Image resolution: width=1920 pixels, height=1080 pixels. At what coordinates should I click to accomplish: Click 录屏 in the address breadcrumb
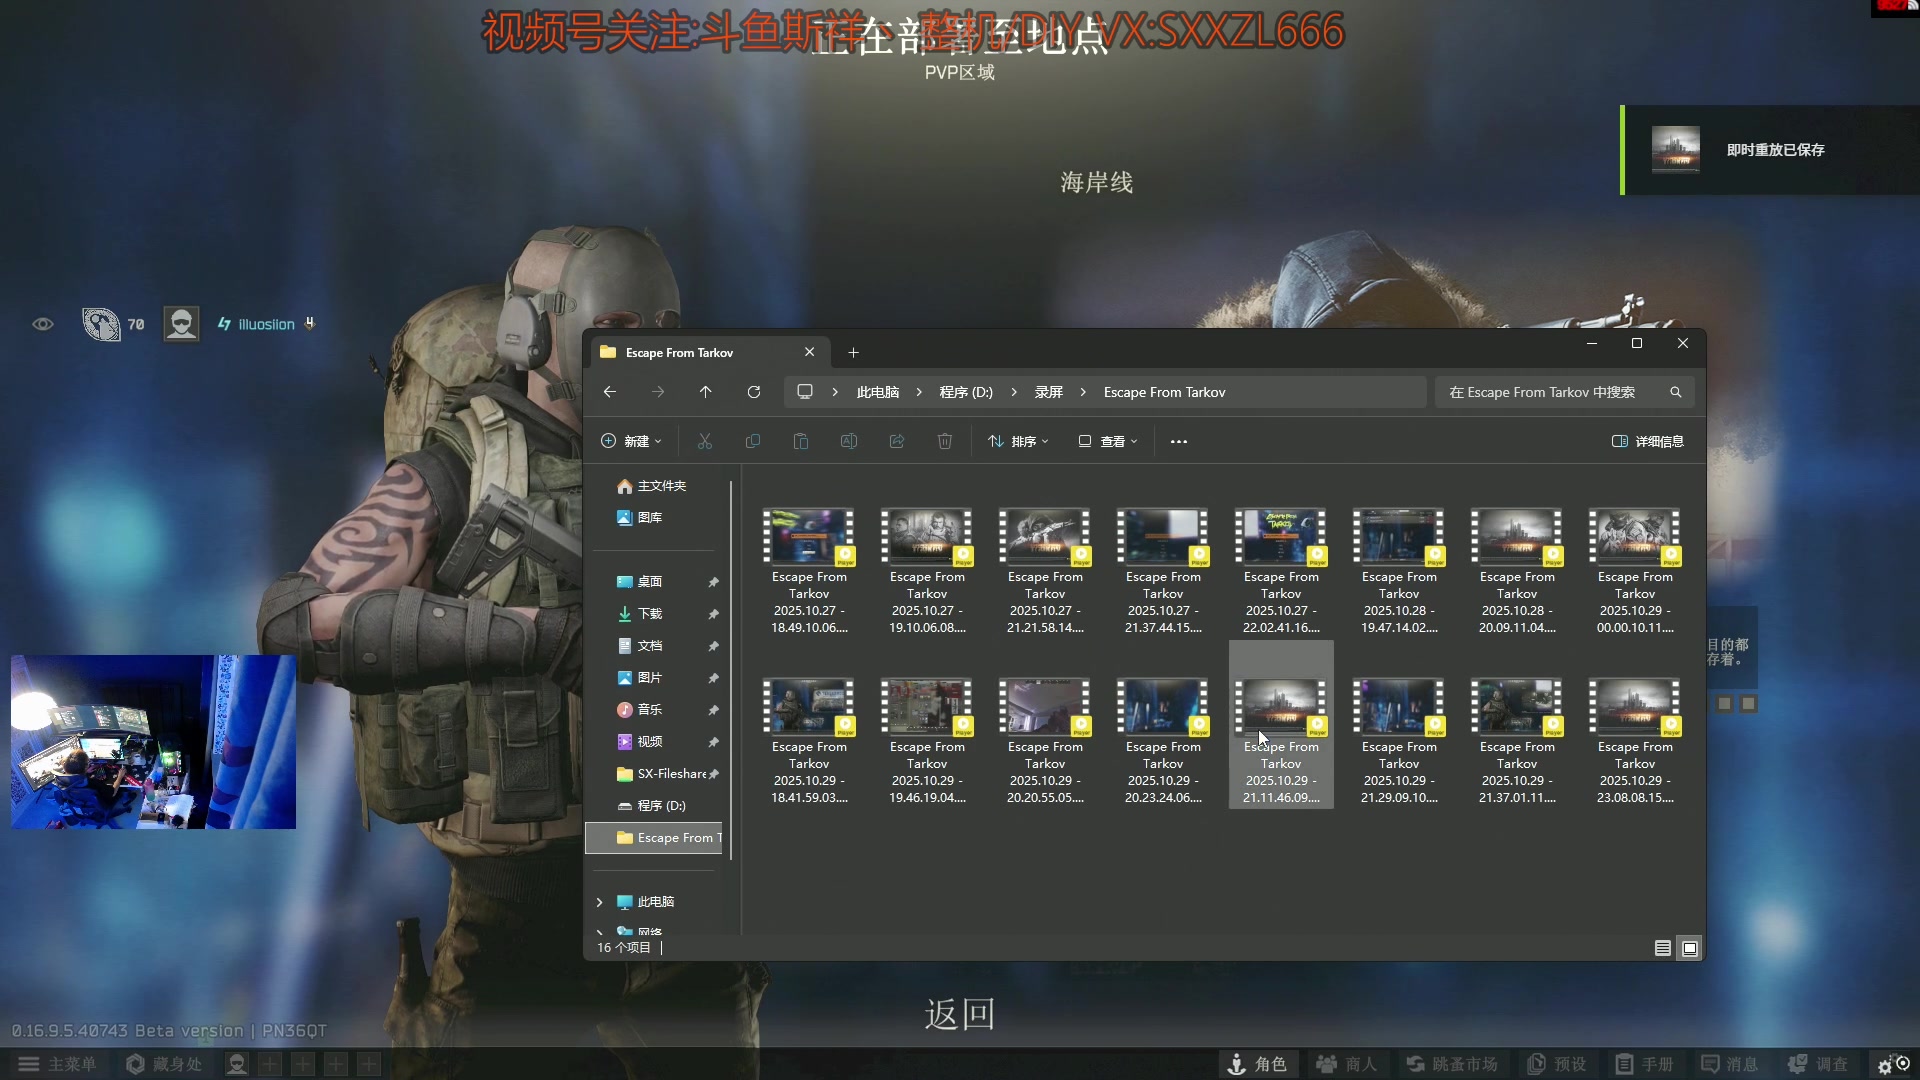pos(1048,392)
